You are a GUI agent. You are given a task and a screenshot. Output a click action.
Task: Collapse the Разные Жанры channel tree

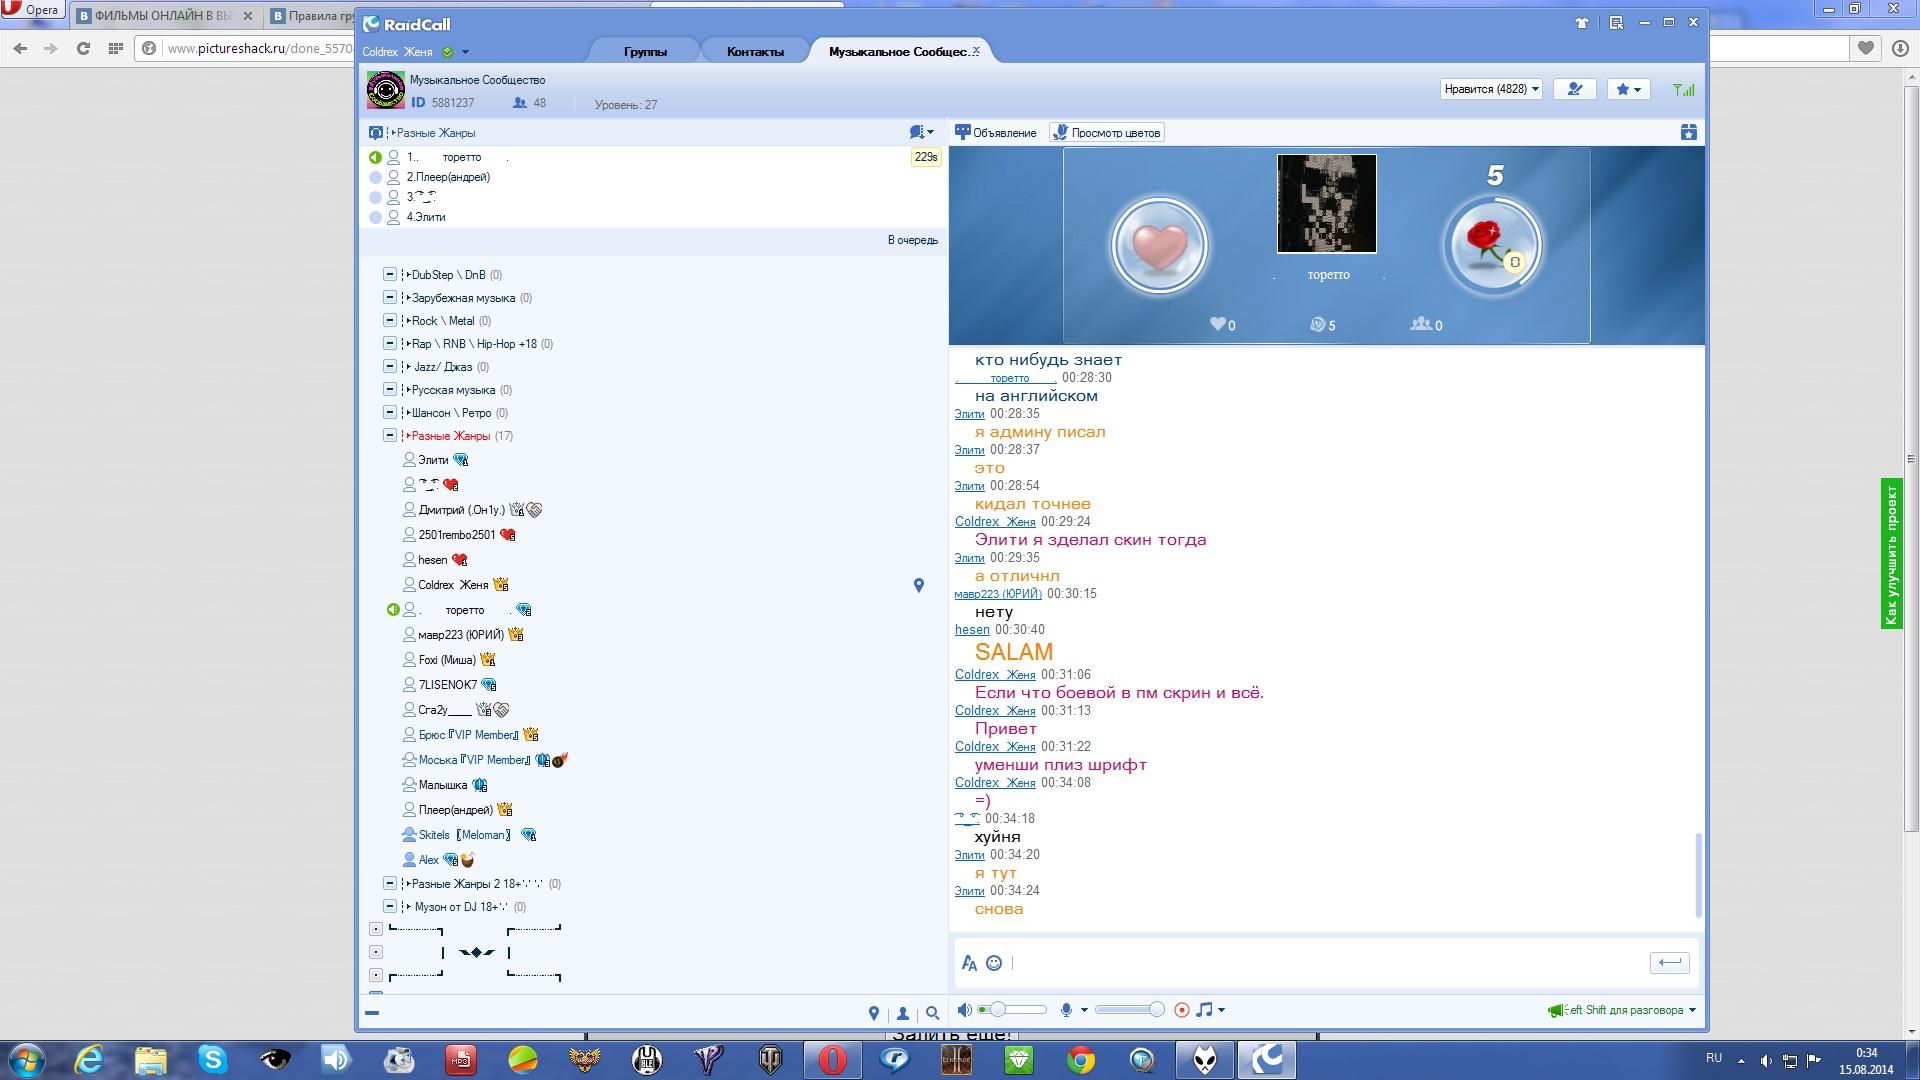390,435
